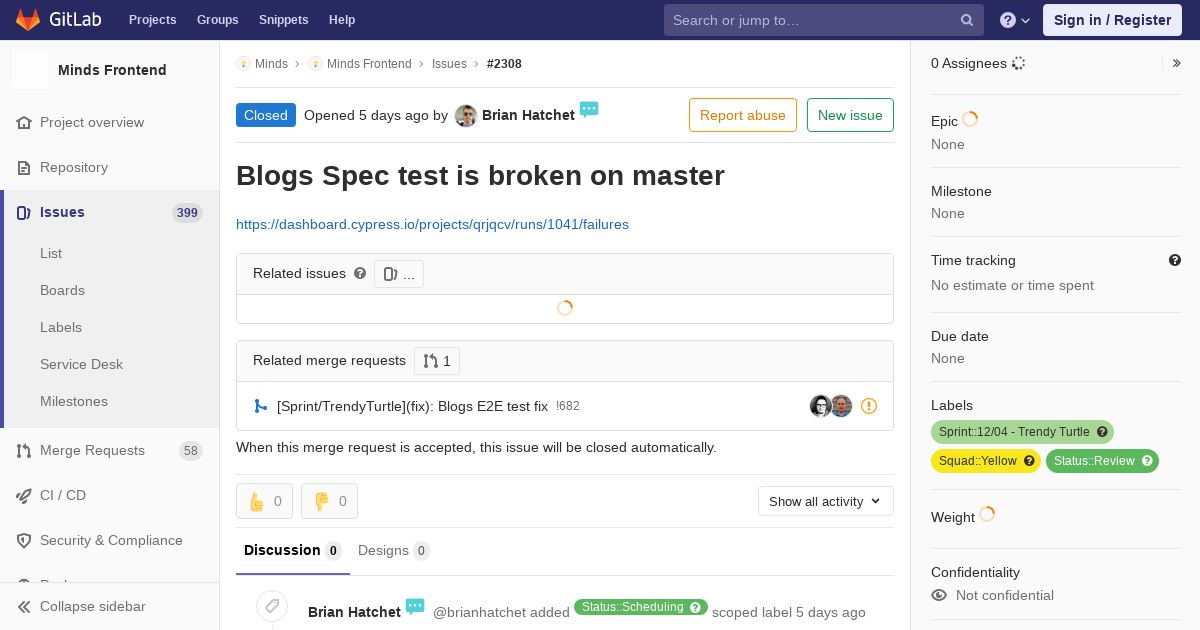Click the GitLab fox logo
The width and height of the screenshot is (1200, 630).
pos(28,19)
